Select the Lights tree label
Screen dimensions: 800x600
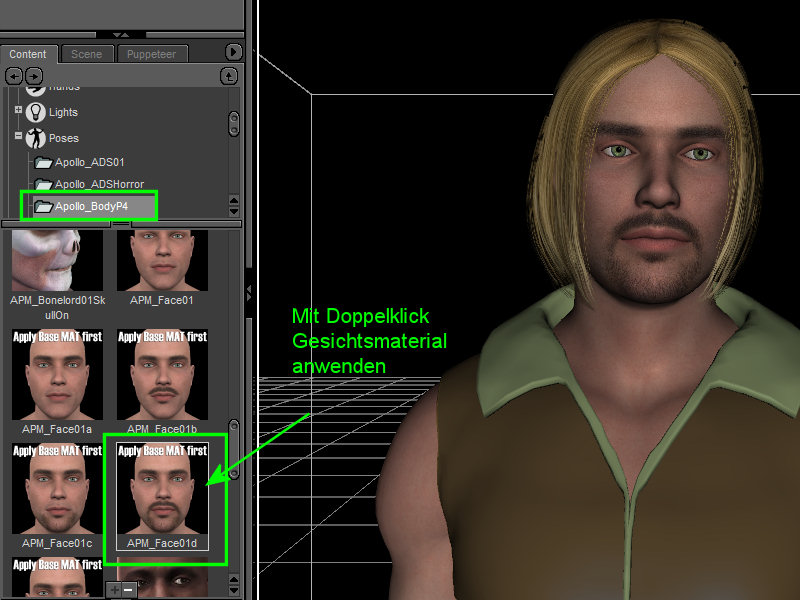63,112
